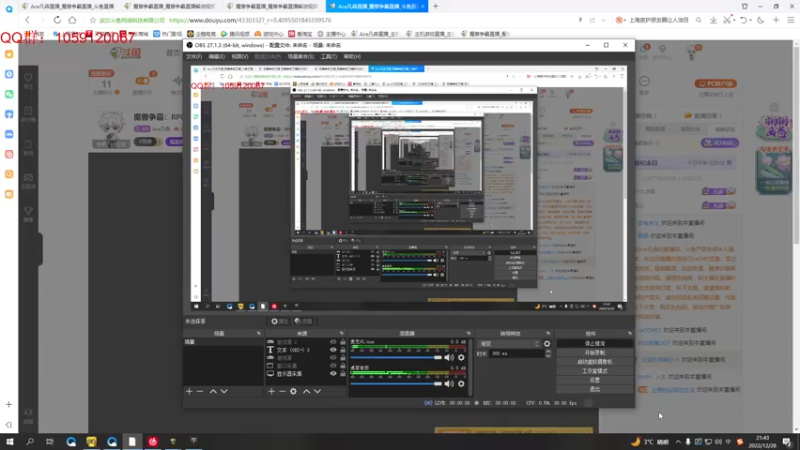Pop out the controls dock header icon
Screen dimensions: 800x450
coord(629,333)
